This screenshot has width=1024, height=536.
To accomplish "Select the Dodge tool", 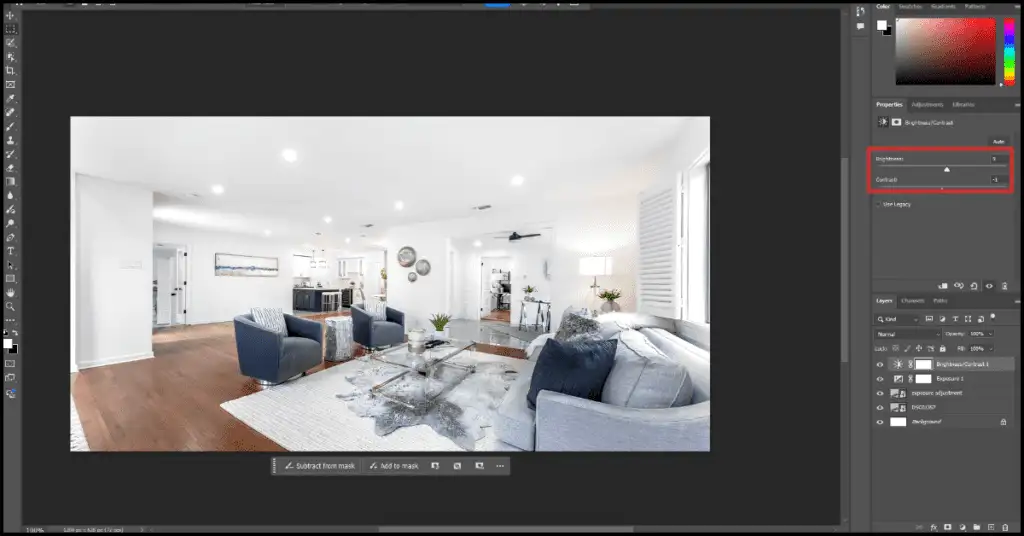I will 10,223.
